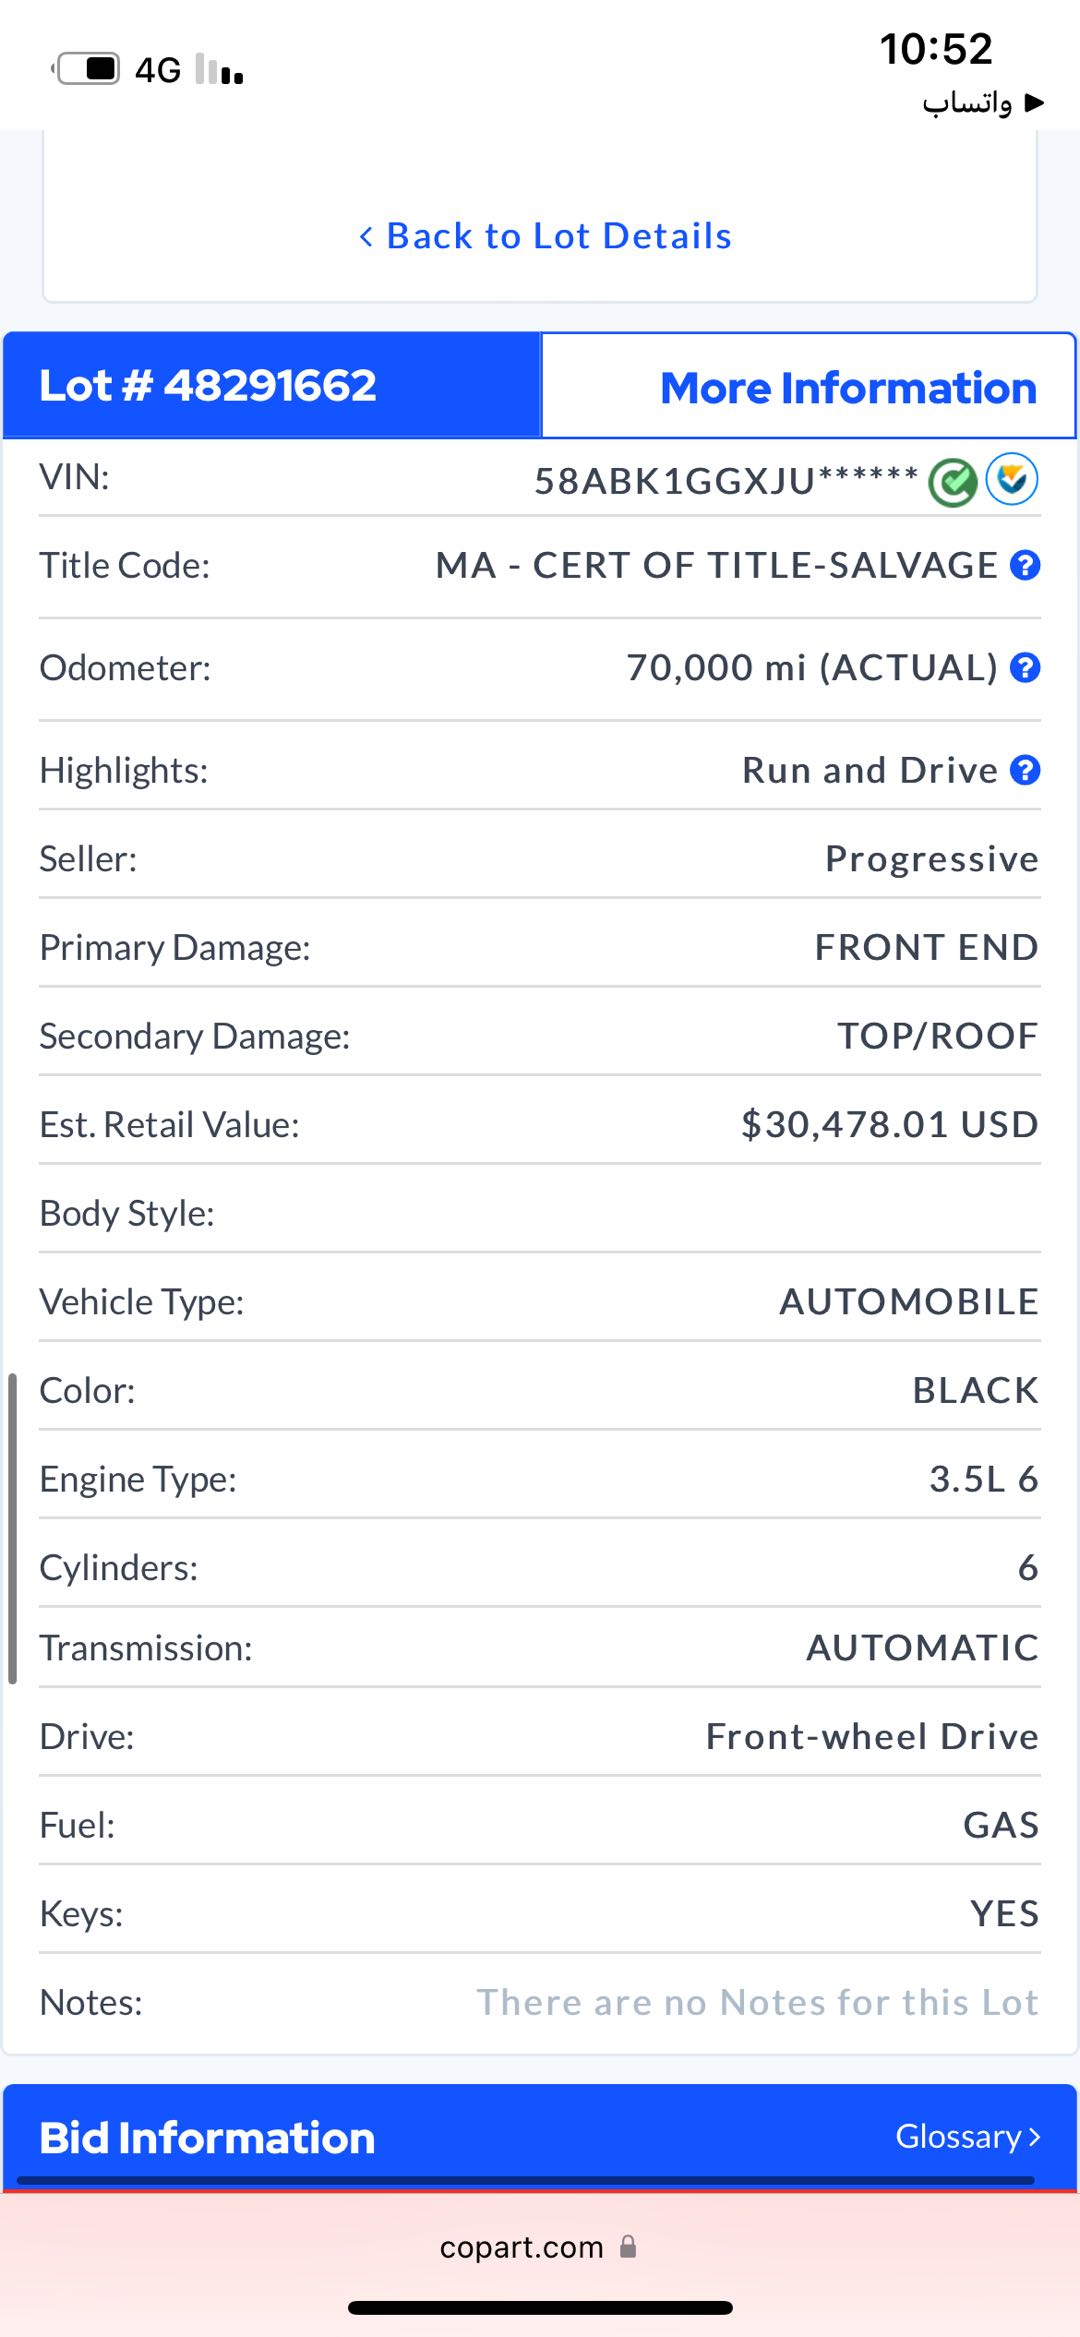This screenshot has width=1080, height=2337.
Task: Return to WhatsApp via the Arabic back label
Action: [982, 103]
